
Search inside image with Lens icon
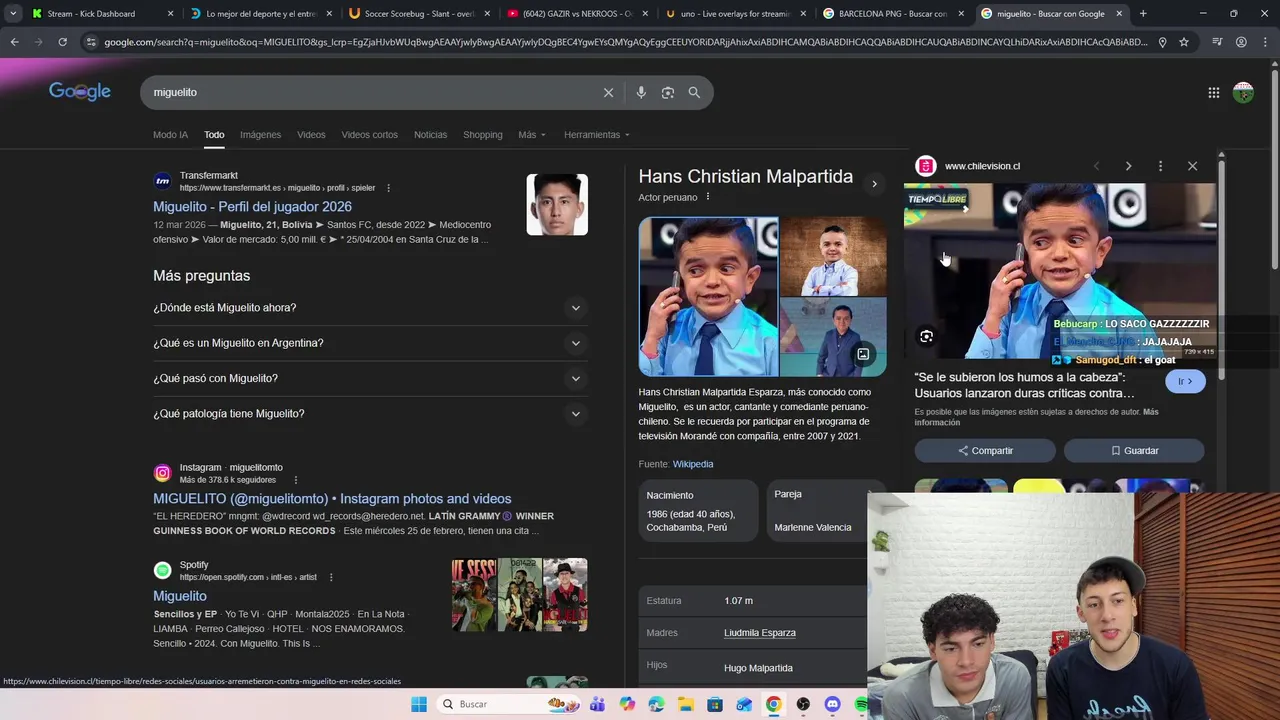pyautogui.click(x=926, y=337)
